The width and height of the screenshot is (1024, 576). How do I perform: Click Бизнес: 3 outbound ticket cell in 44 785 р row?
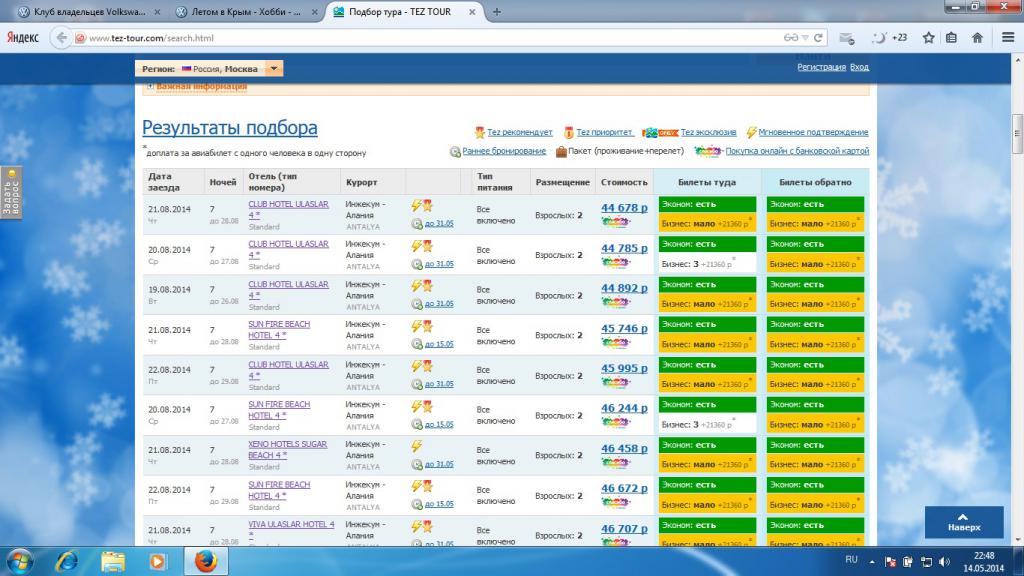[707, 264]
